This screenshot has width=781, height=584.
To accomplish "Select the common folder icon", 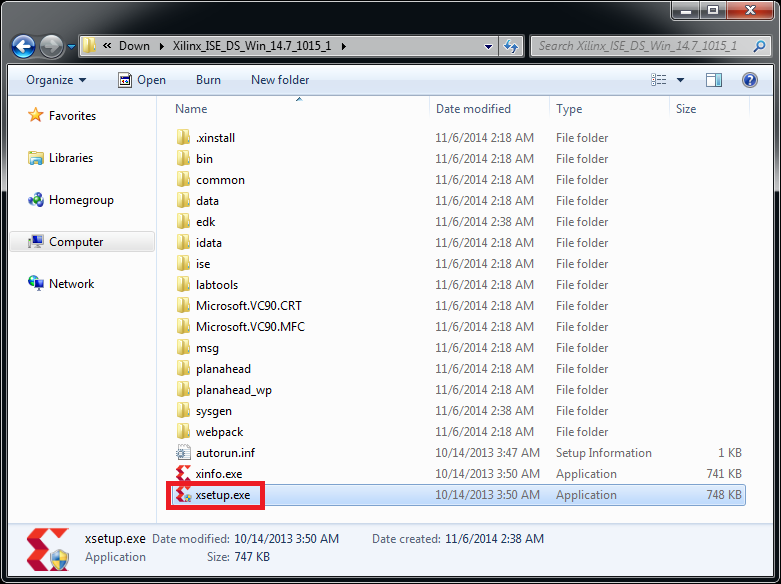I will [x=183, y=179].
